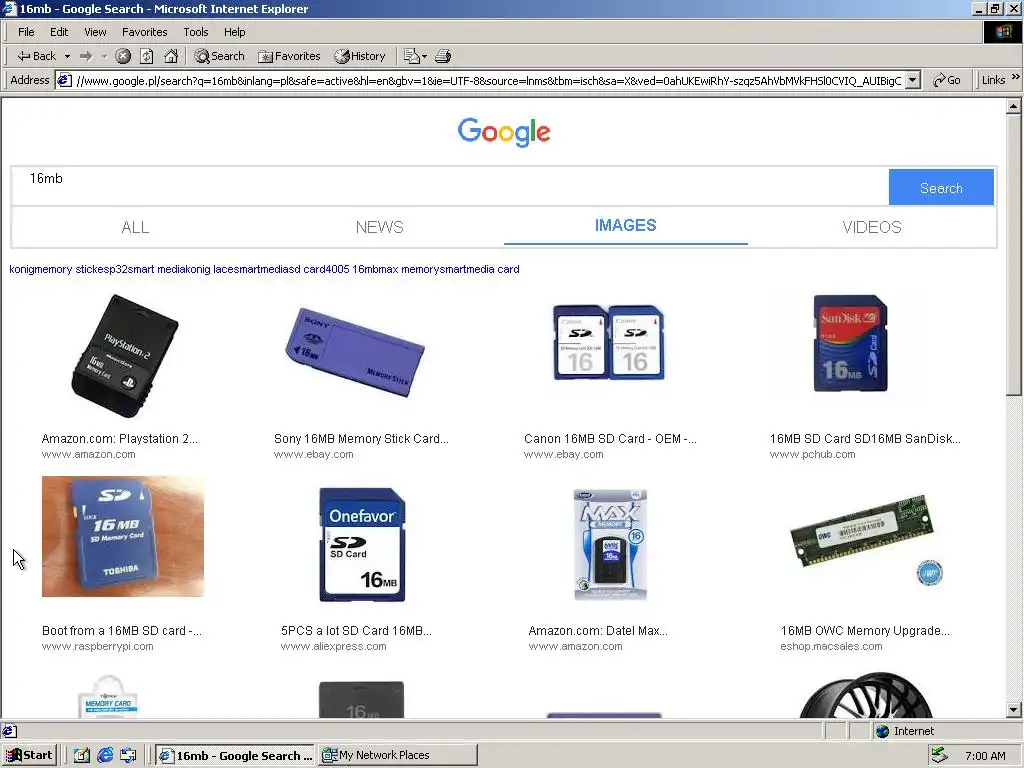
Task: Click the related searches link line
Action: pyautogui.click(x=264, y=269)
